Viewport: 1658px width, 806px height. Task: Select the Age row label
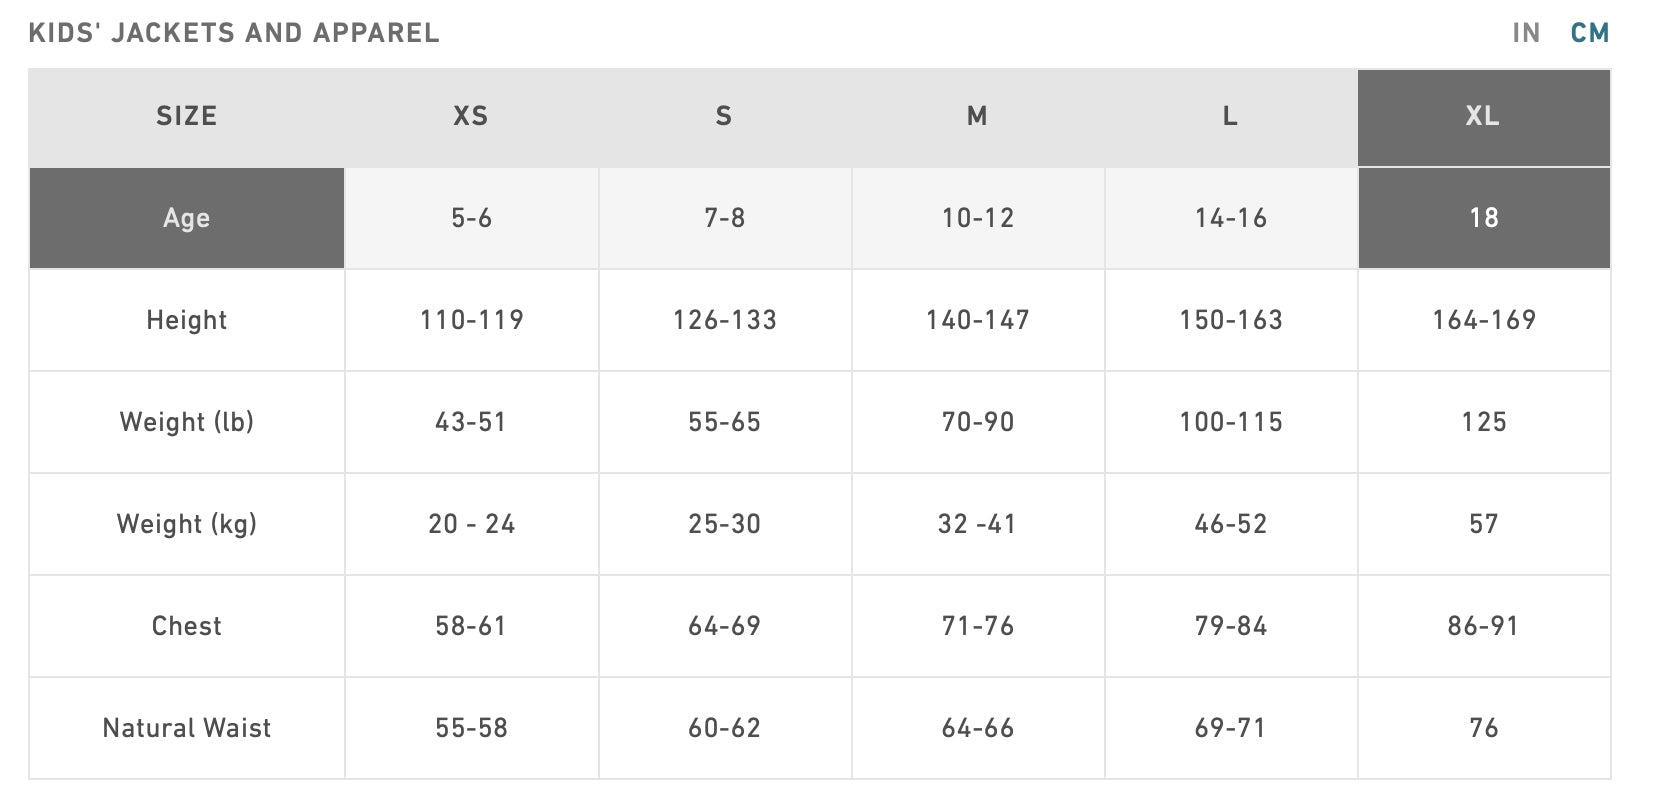pos(187,218)
